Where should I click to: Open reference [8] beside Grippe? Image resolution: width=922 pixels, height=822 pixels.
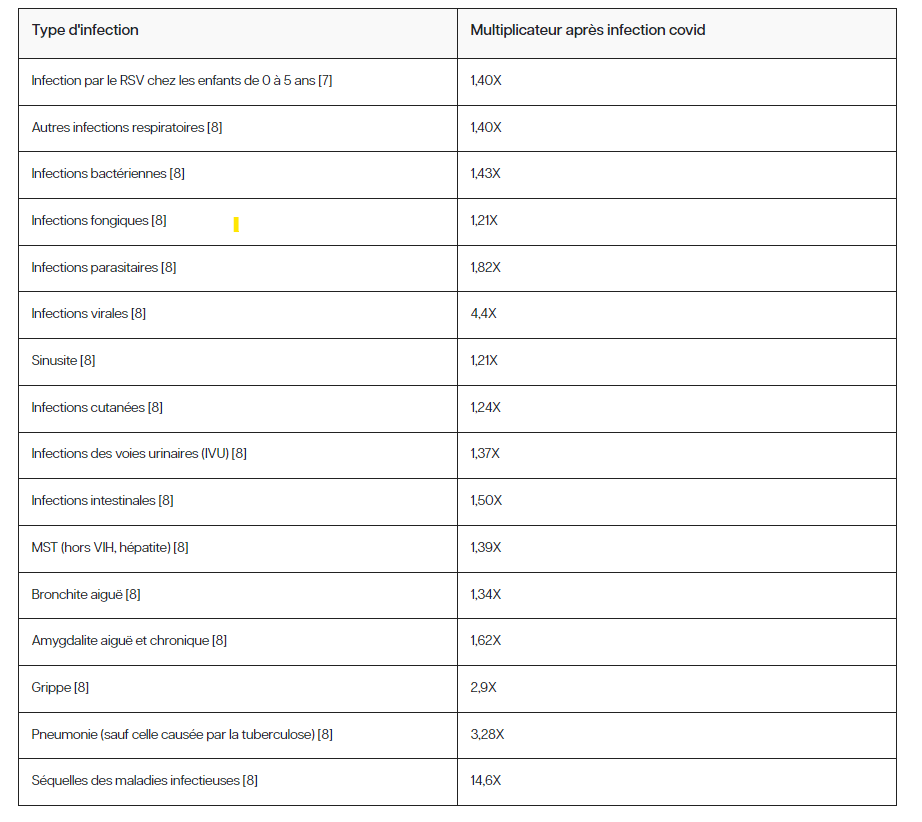(x=82, y=688)
